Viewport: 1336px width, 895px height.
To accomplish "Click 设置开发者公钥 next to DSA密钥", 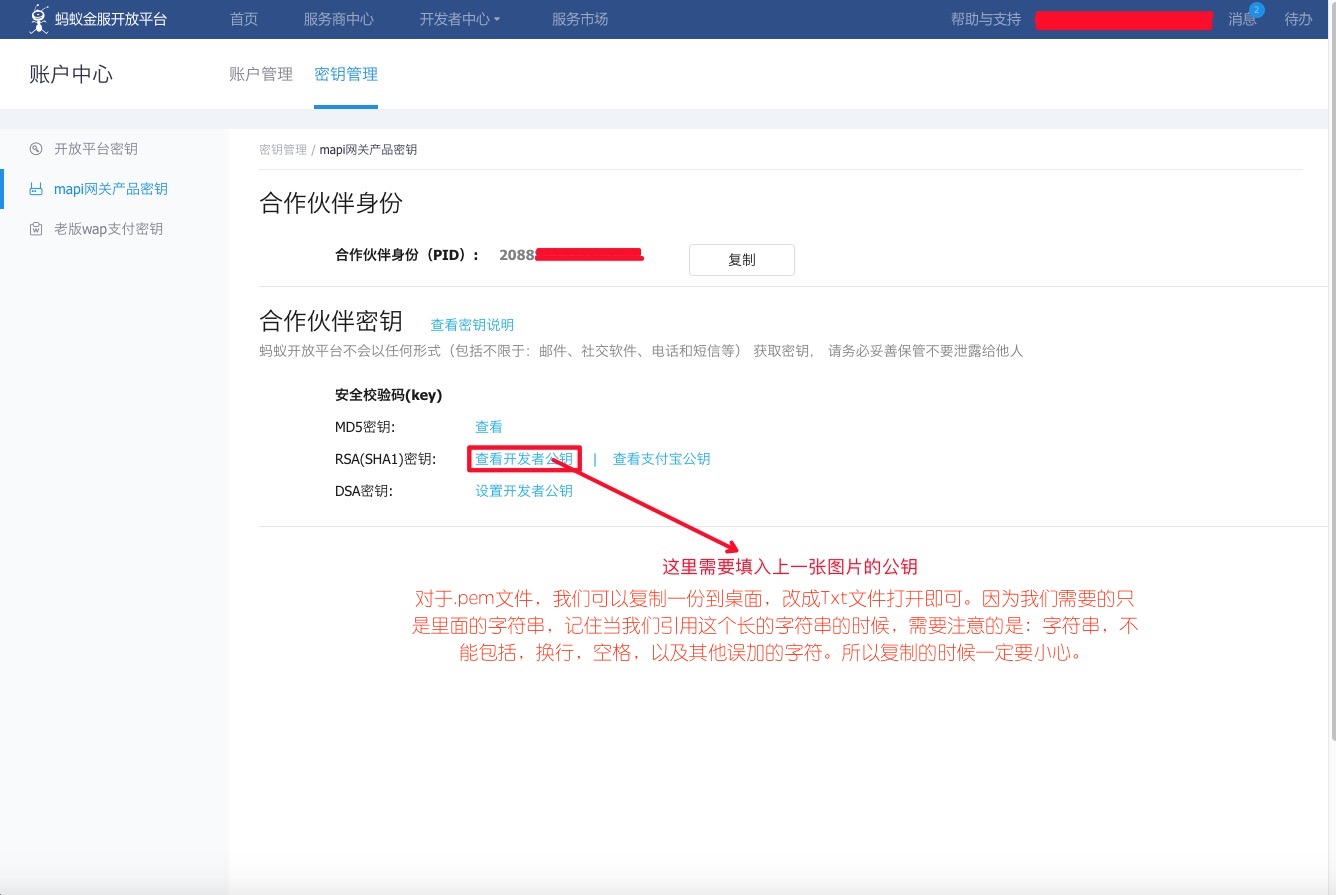I will click(x=524, y=491).
